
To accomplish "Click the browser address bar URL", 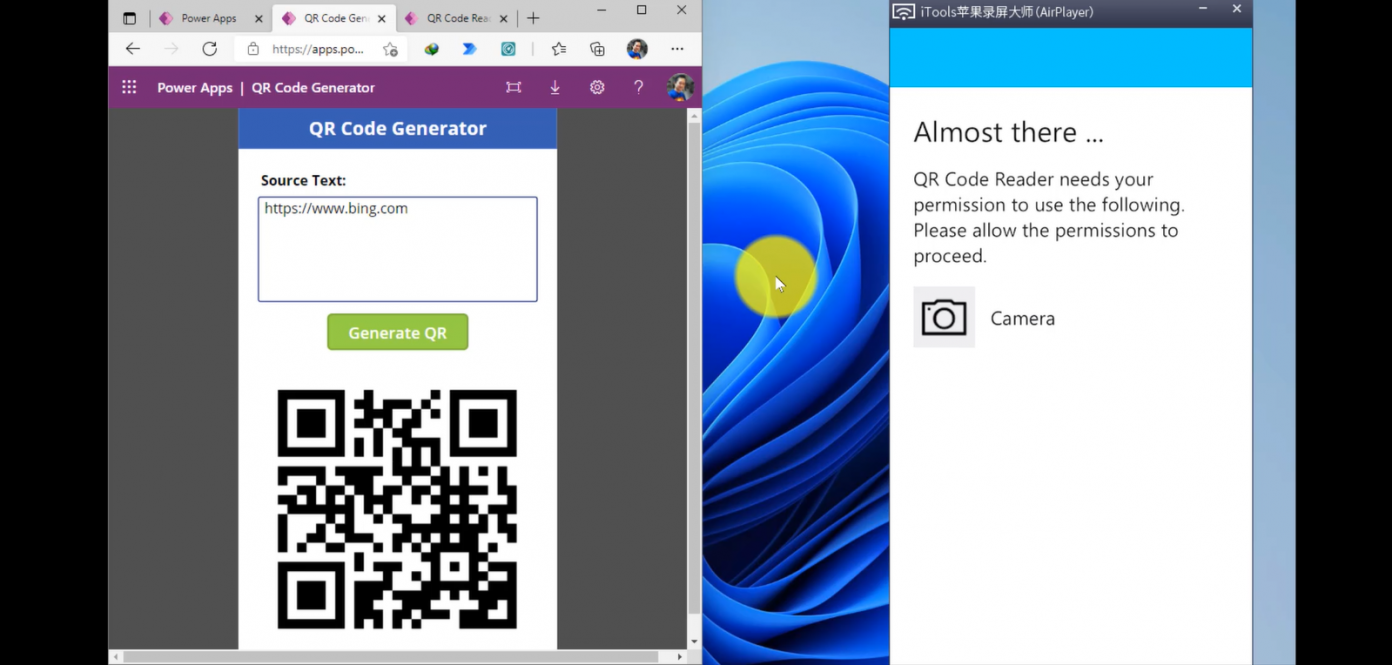I will click(x=318, y=48).
